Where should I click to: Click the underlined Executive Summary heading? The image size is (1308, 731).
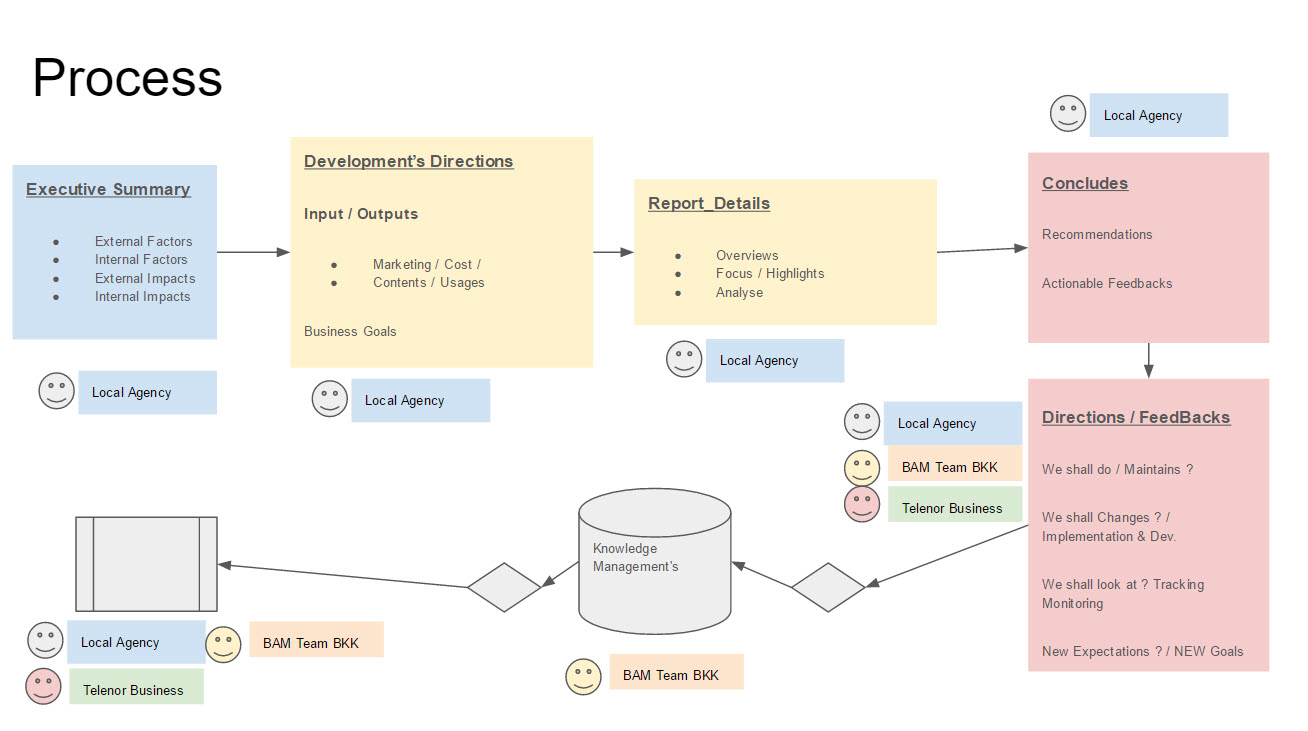pos(108,189)
